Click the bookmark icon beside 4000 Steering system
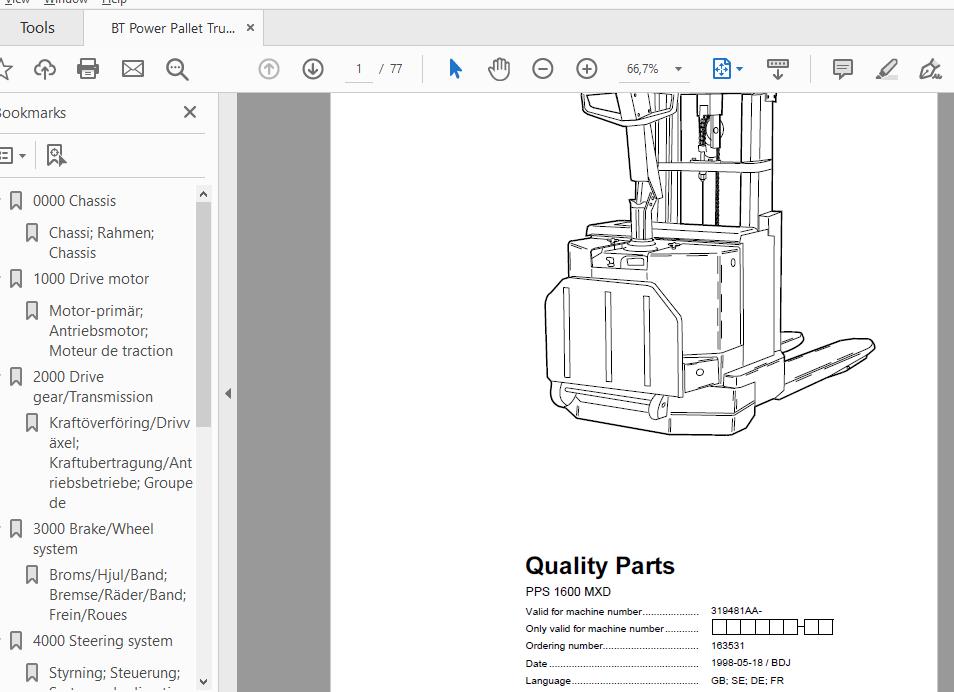Image resolution: width=954 pixels, height=692 pixels. 16,641
